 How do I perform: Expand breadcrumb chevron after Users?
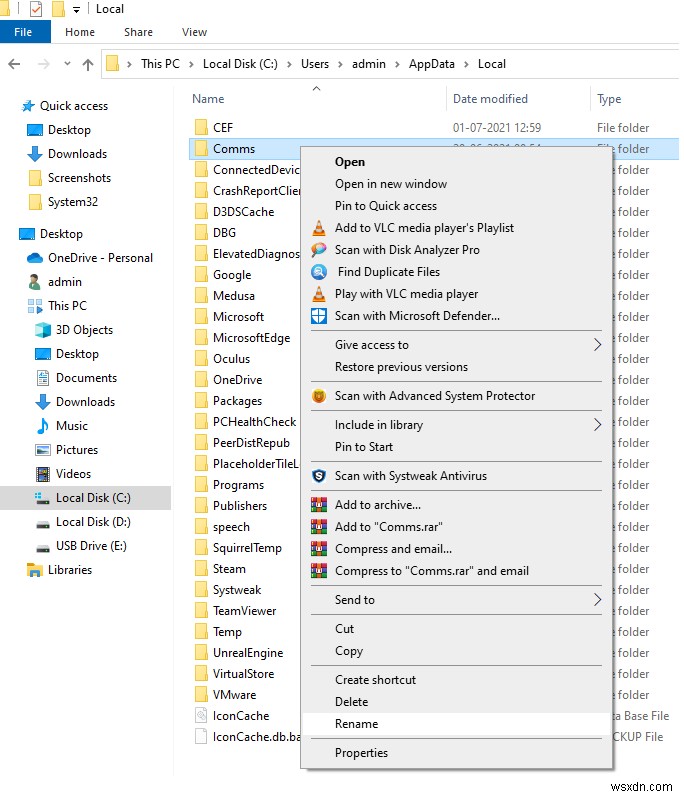(340, 64)
